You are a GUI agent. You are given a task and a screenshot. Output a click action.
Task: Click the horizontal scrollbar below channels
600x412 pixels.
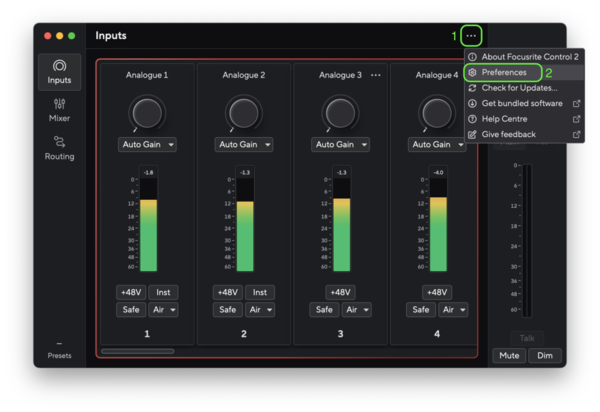[x=137, y=351]
